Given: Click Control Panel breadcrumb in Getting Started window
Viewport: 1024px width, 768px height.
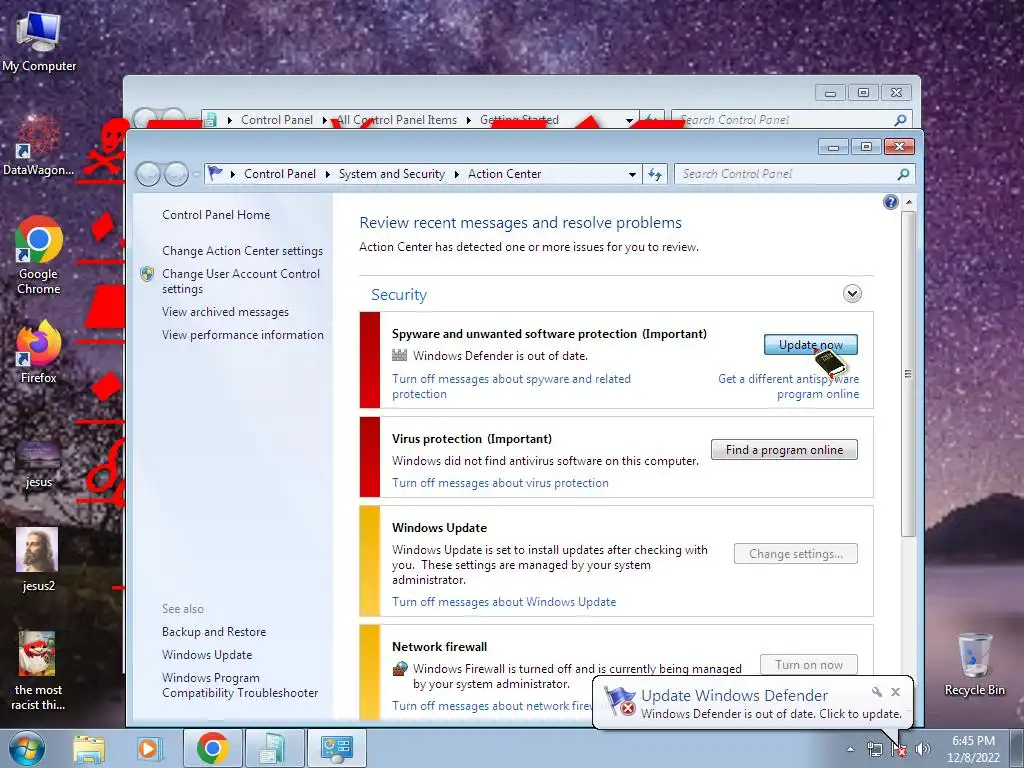Looking at the screenshot, I should pyautogui.click(x=277, y=120).
